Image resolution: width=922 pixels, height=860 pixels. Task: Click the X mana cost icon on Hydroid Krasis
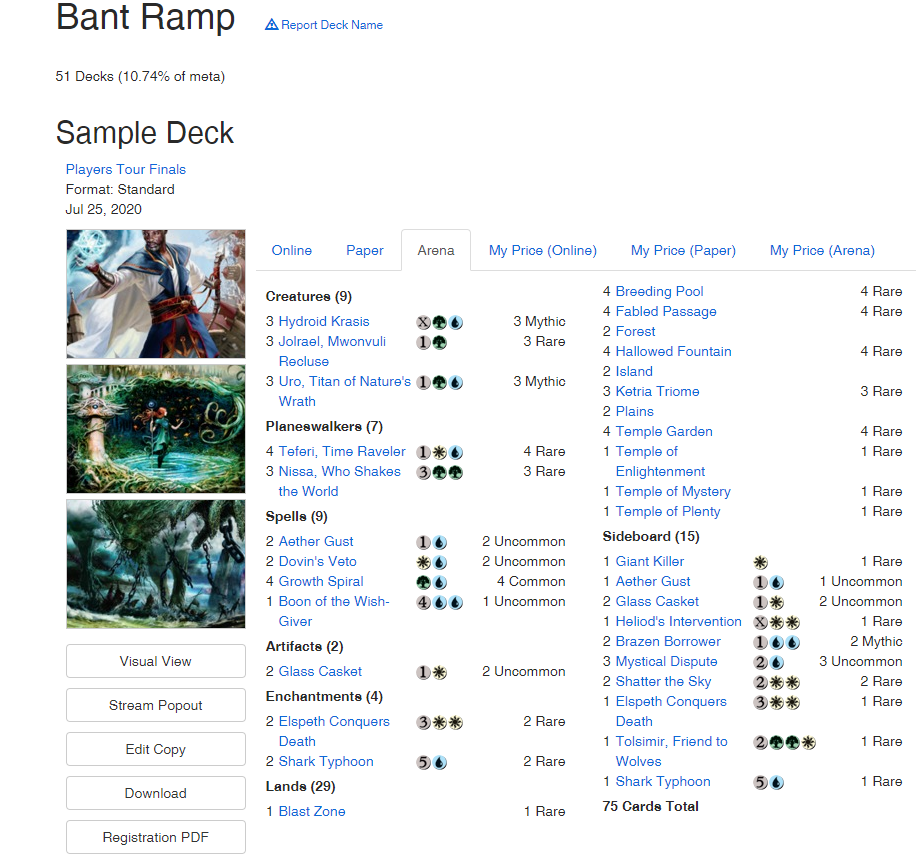coord(423,322)
